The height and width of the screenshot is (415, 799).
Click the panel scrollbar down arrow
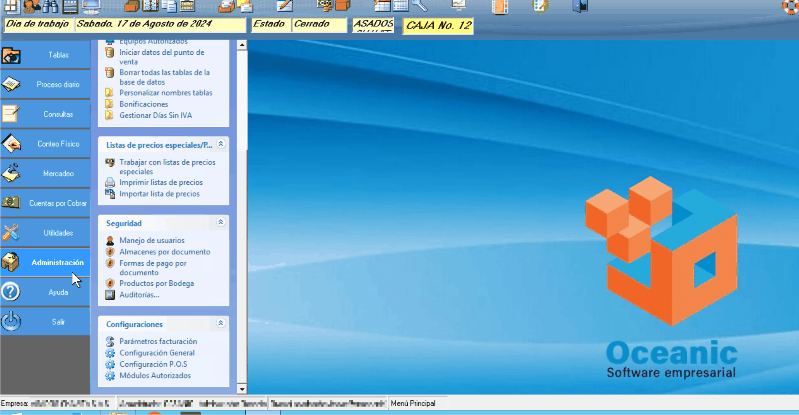click(240, 387)
